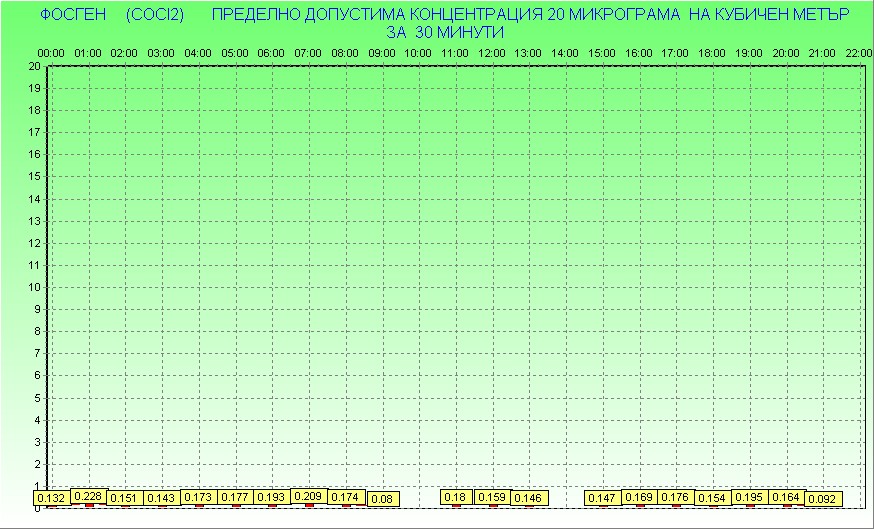This screenshot has height=529, width=874.
Task: Select the 06:00 time label
Action: click(271, 54)
